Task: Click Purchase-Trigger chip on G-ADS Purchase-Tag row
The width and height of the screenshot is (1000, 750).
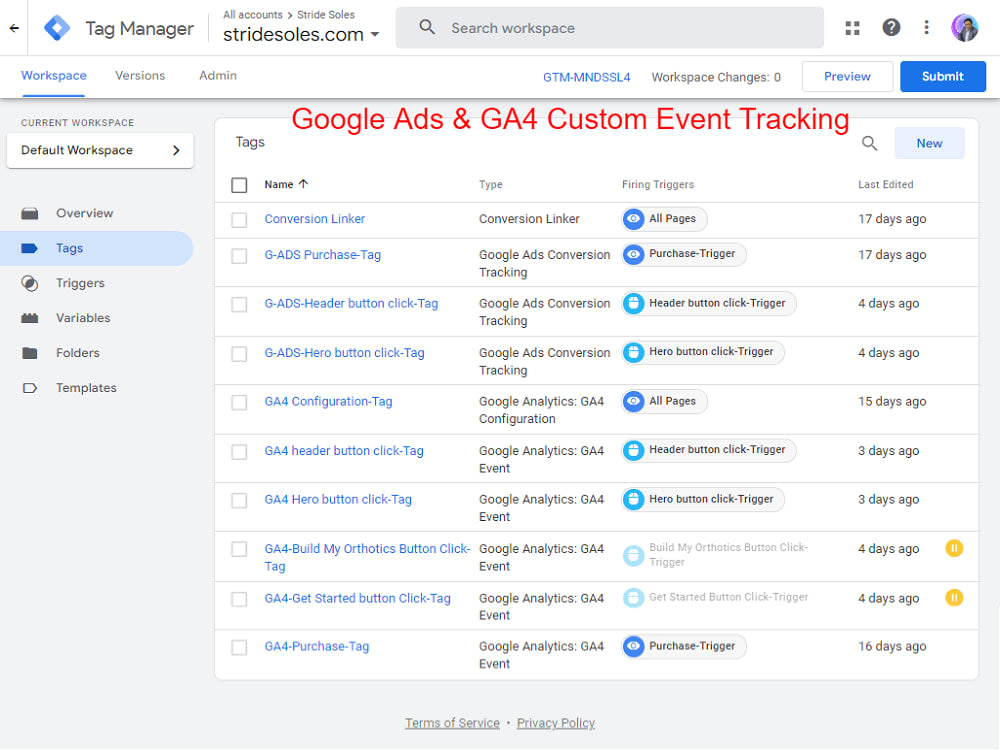Action: point(684,254)
